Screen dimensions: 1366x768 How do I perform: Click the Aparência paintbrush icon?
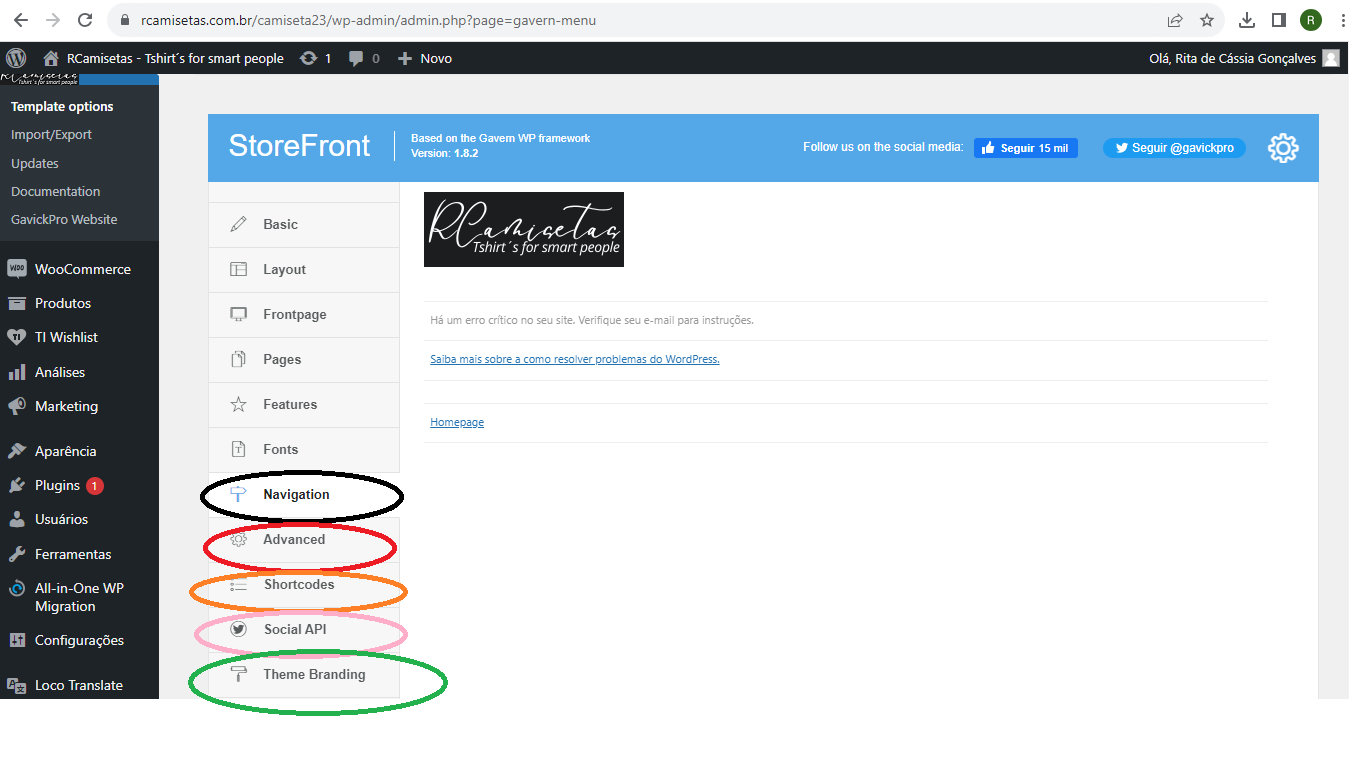(17, 451)
